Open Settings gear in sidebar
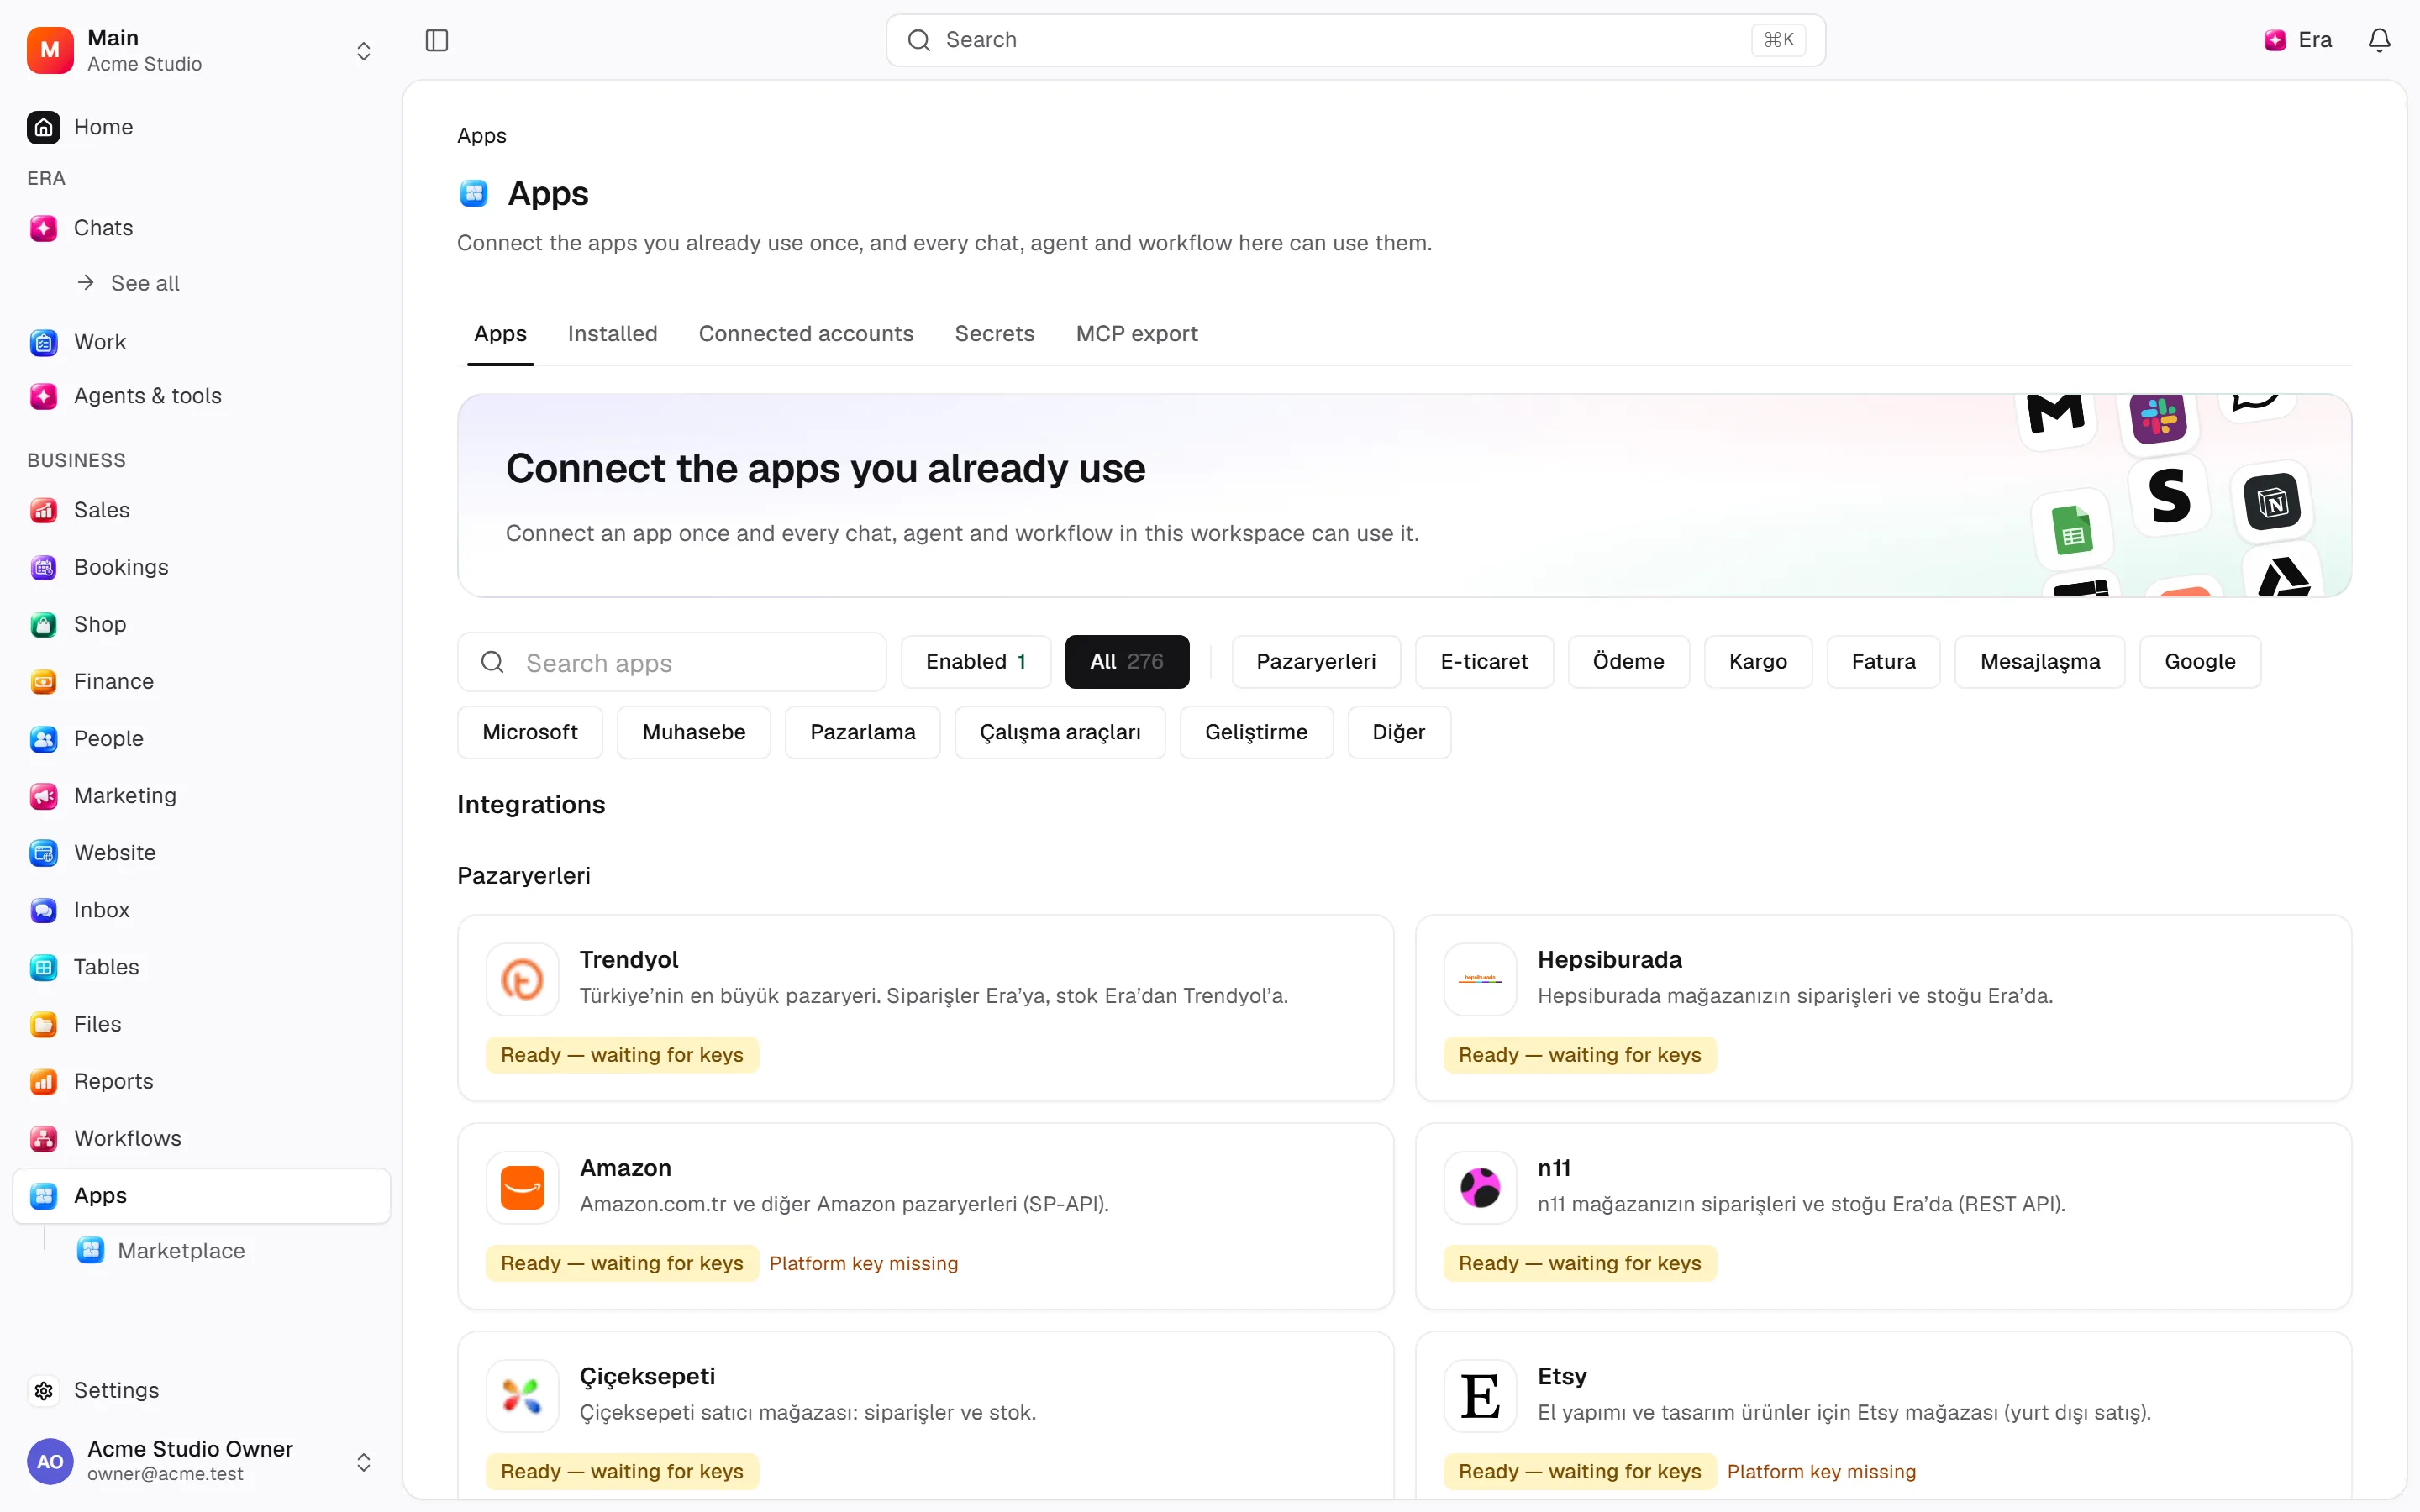The image size is (2420, 1512). (44, 1390)
